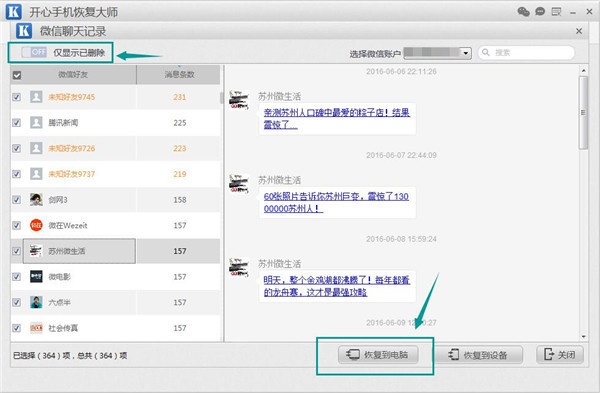Click the K logo of 开心手机恢复大师
600x393 pixels.
coord(14,11)
